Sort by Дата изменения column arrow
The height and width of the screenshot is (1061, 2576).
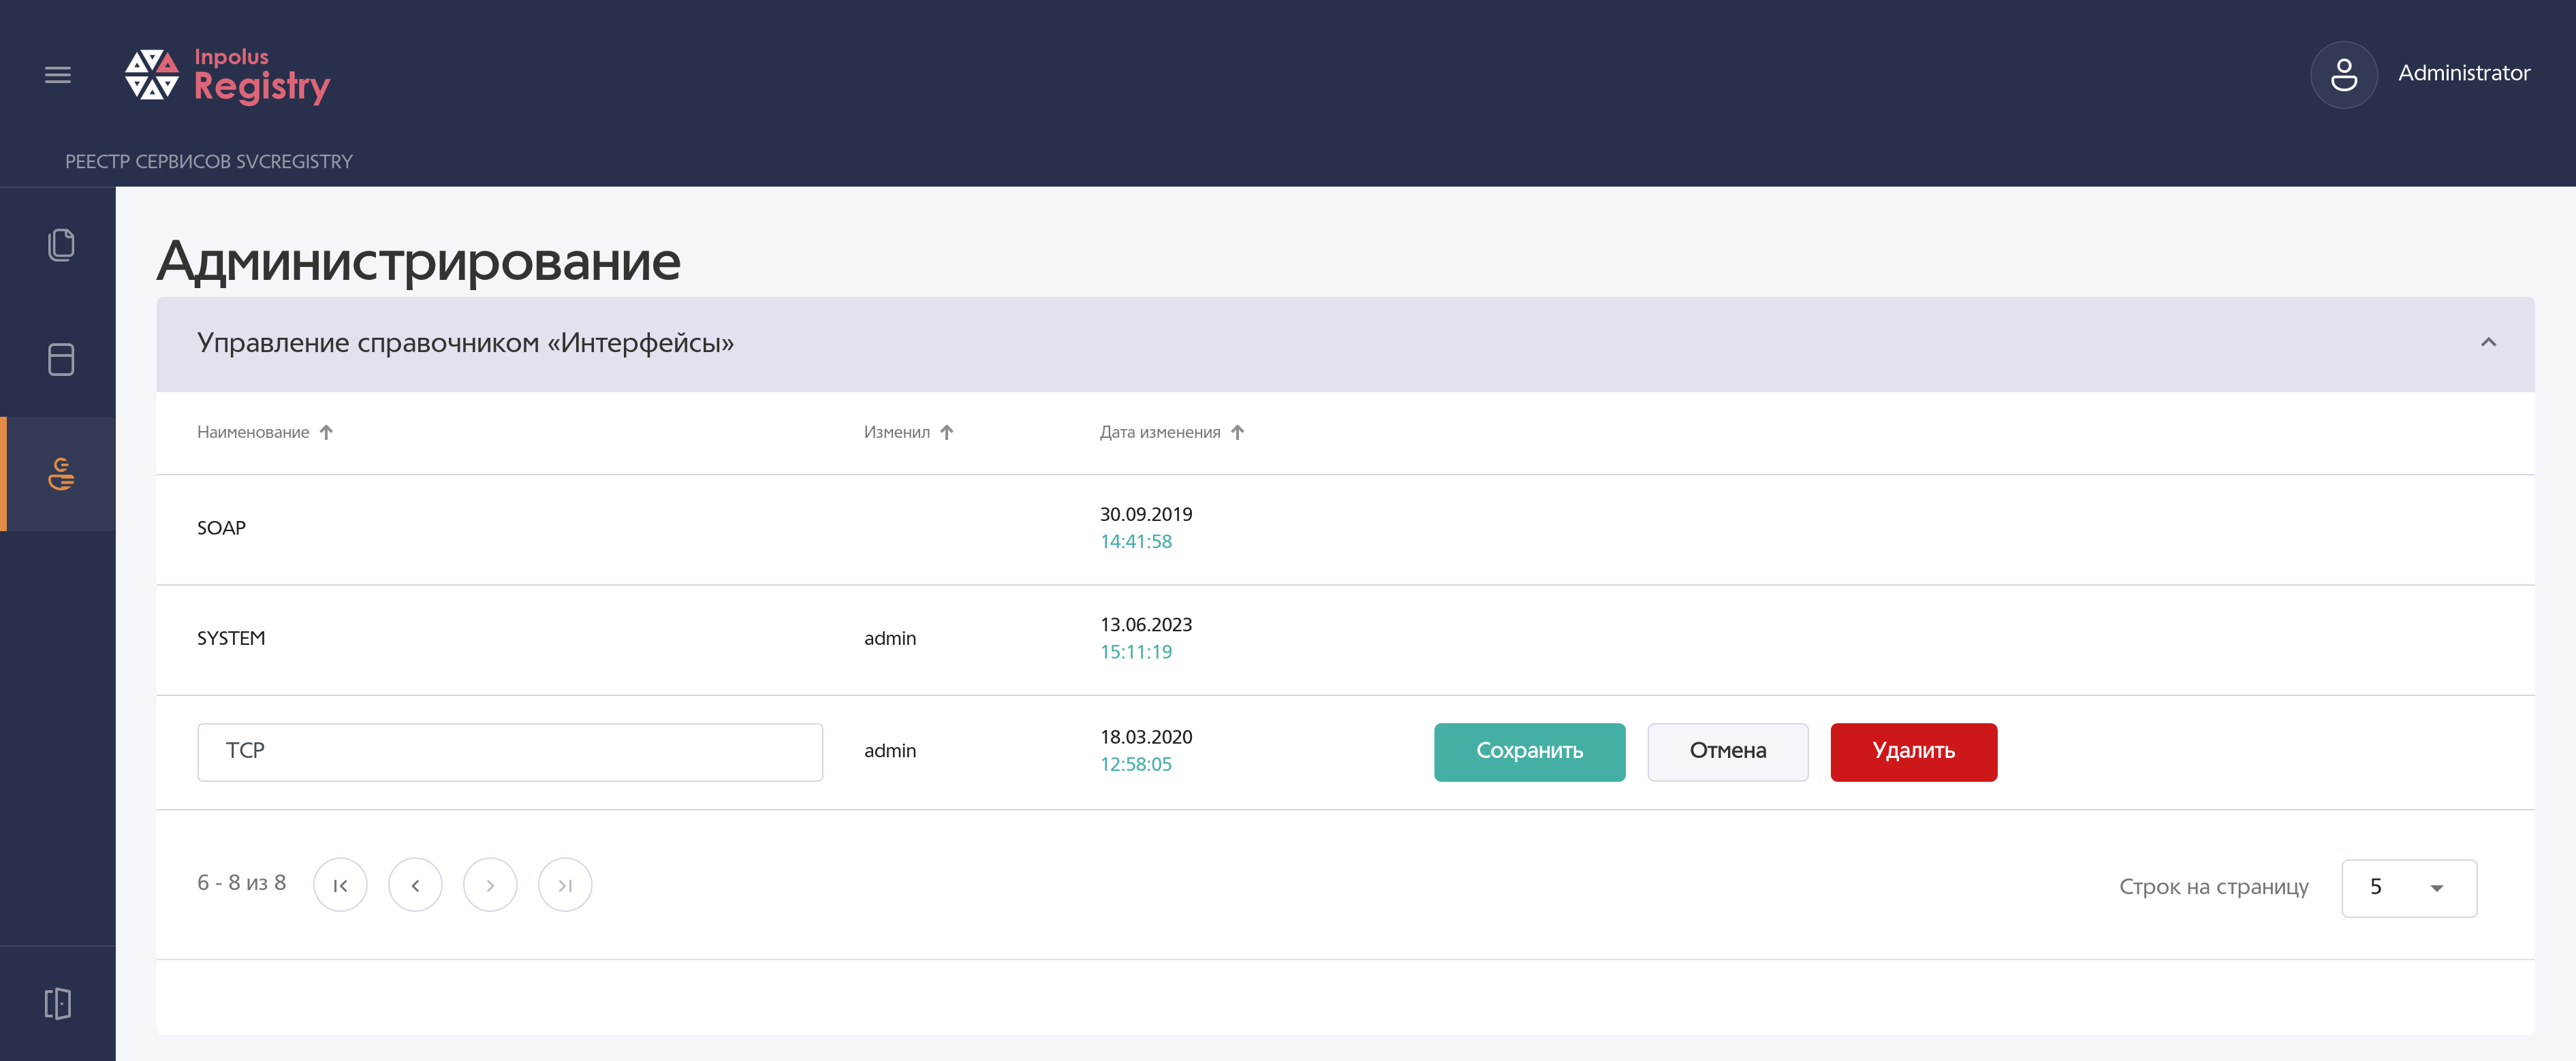coord(1237,432)
